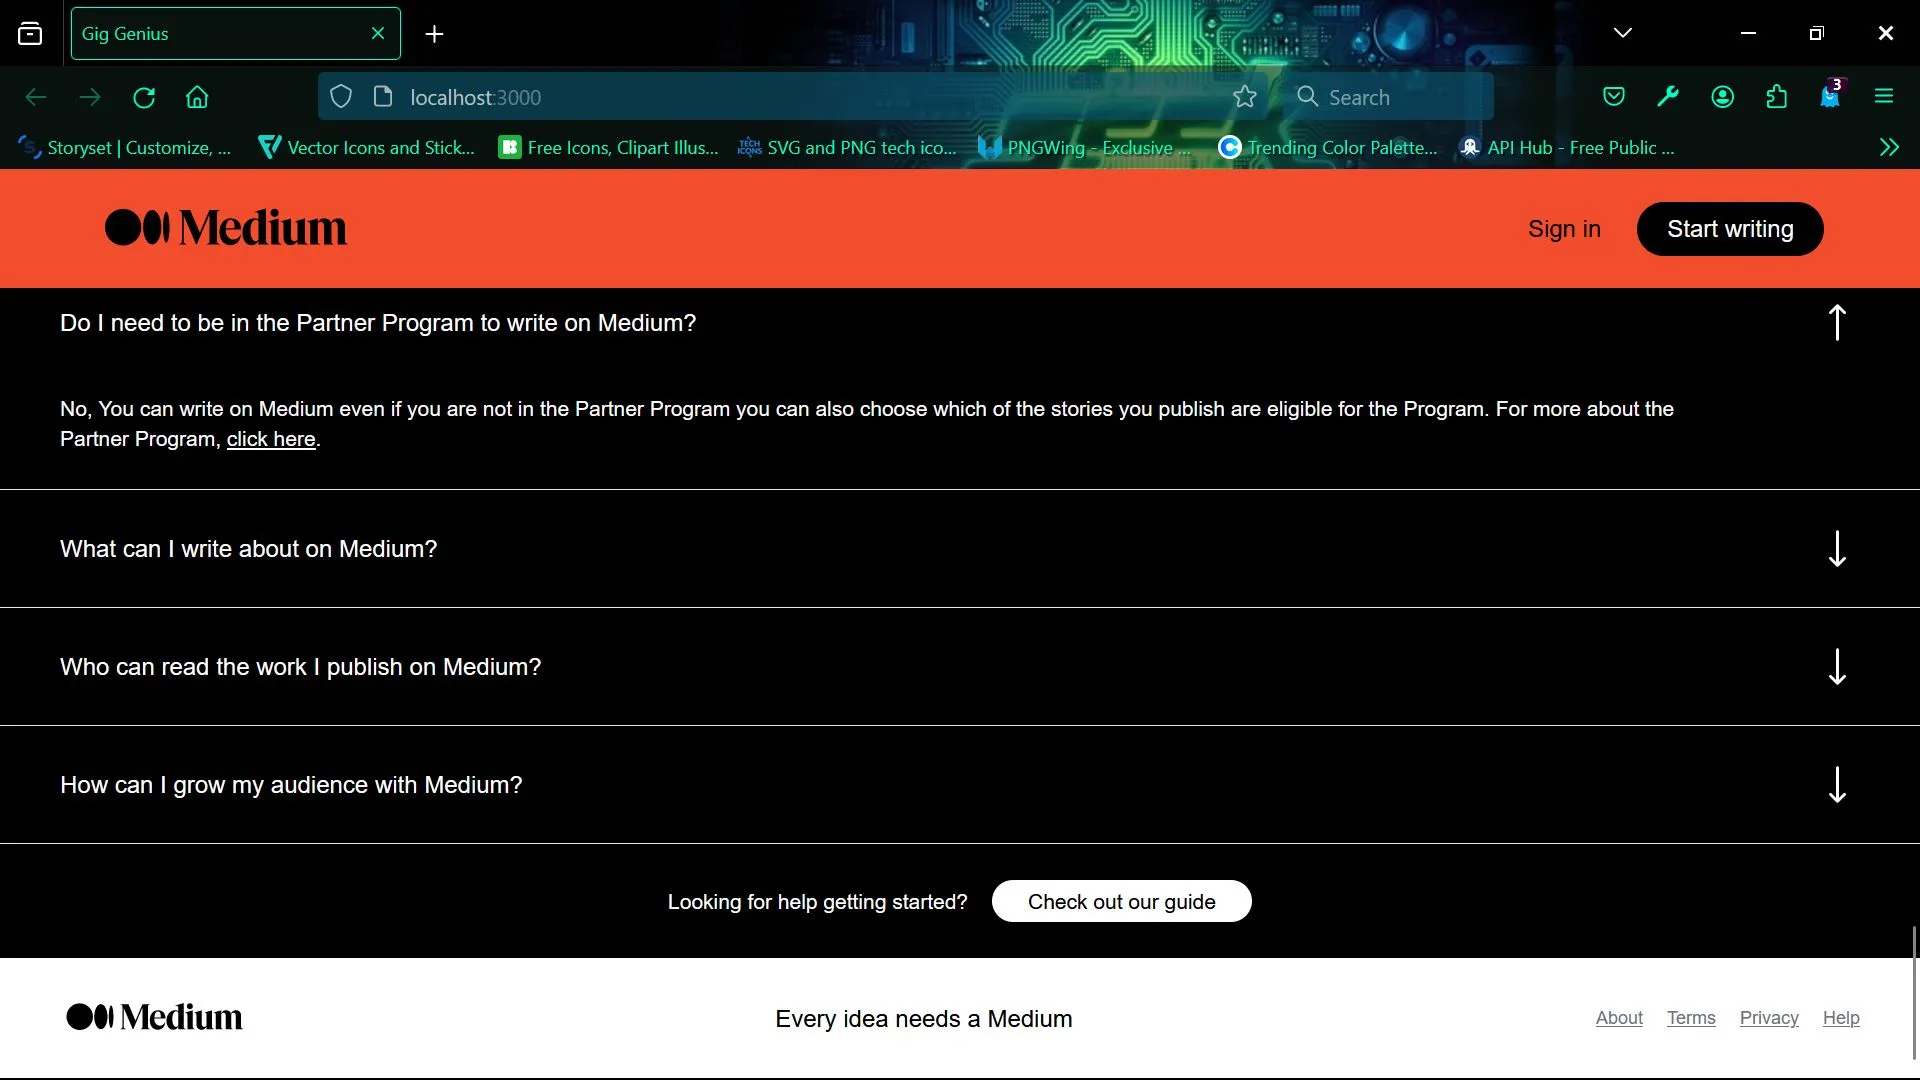Save page to Pocket
Viewport: 1920px width, 1080px height.
pos(1614,97)
